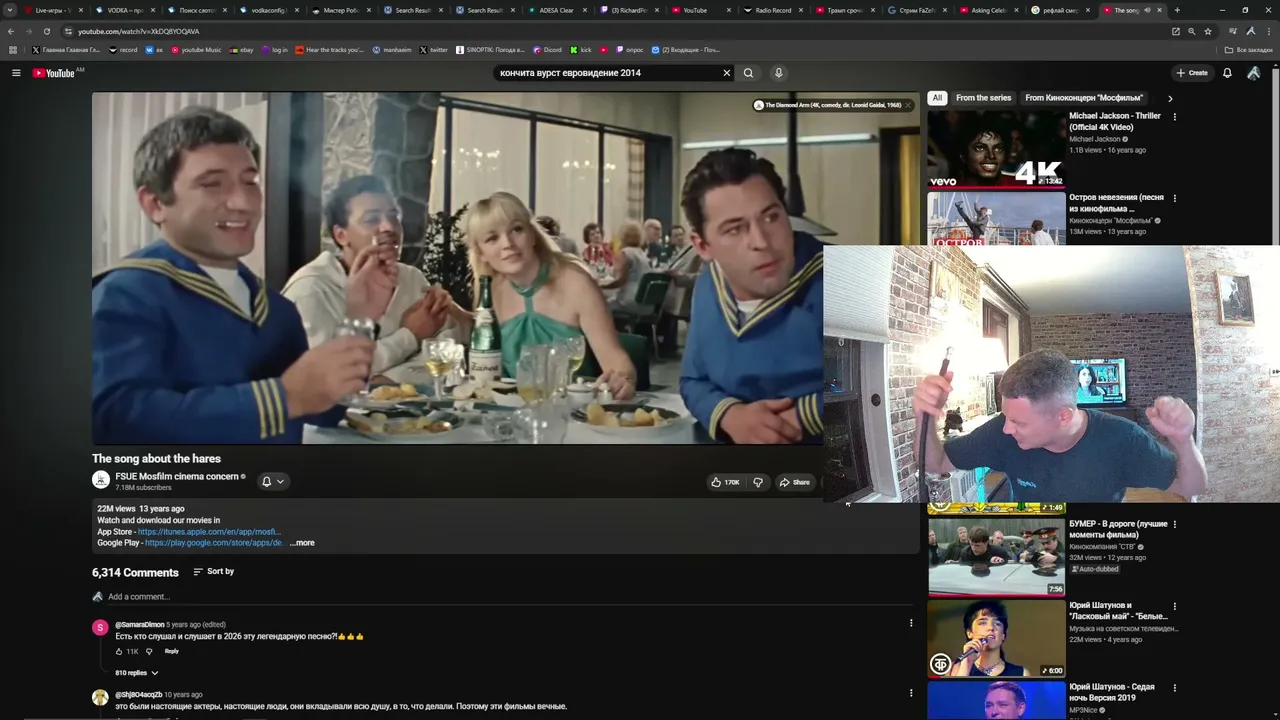Submit search with the magnifier button

coord(748,73)
